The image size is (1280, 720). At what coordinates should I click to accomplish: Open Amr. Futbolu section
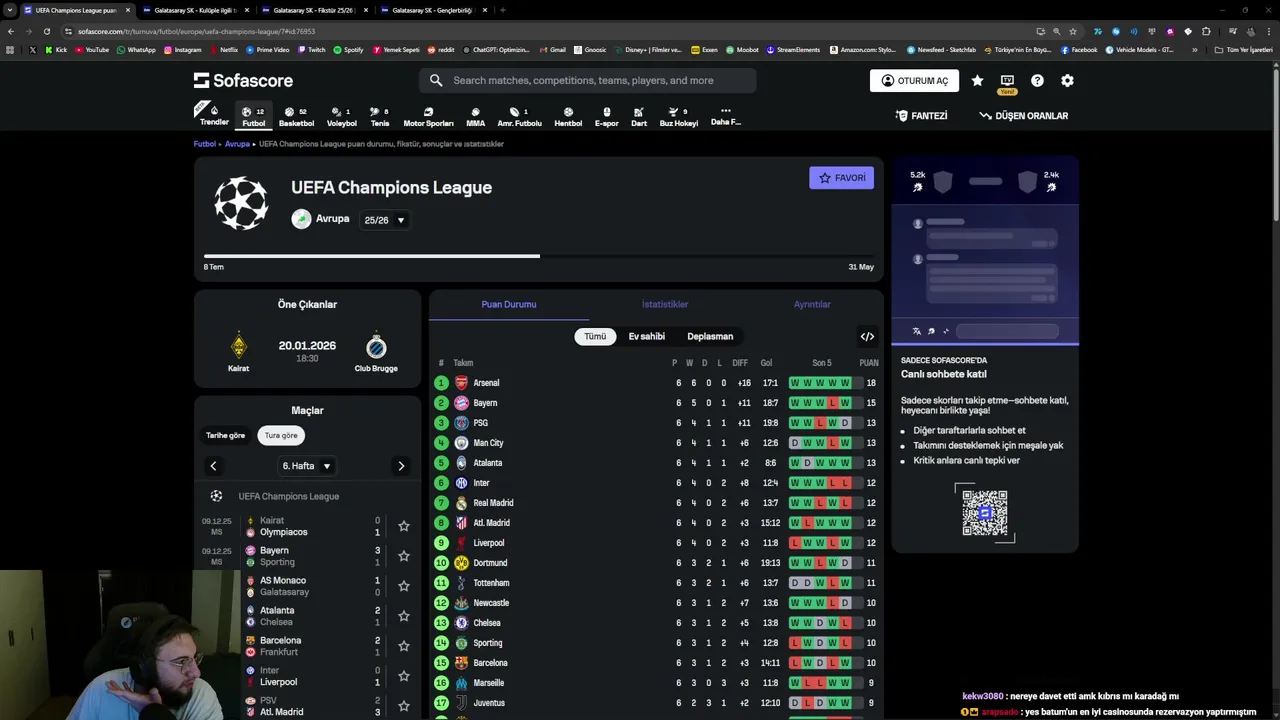point(519,116)
